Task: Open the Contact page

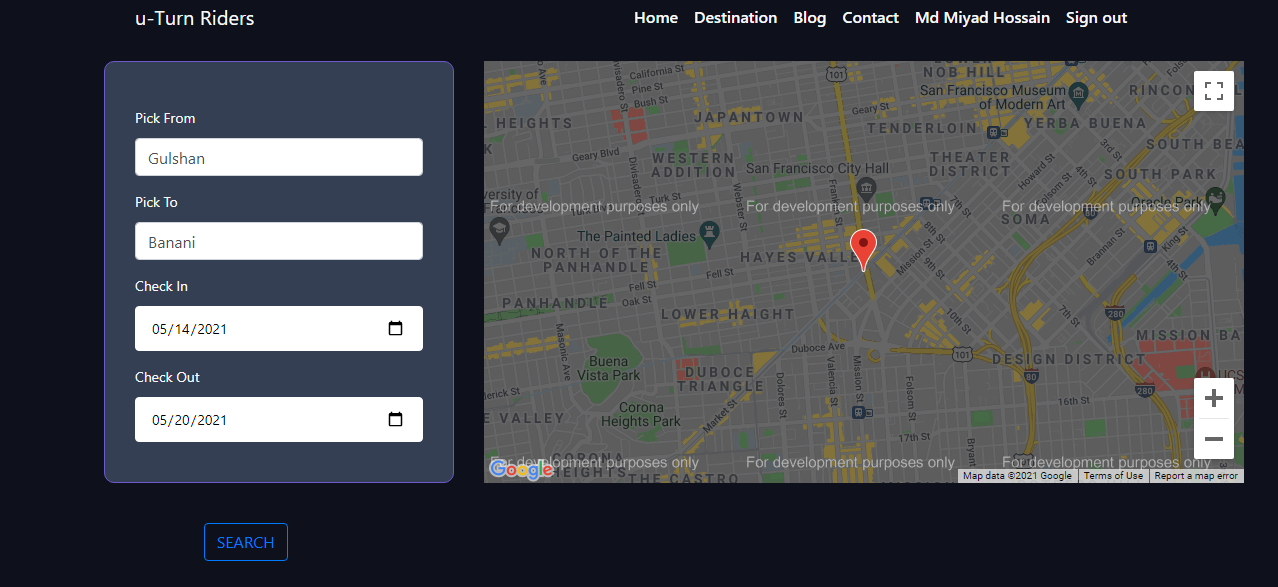Action: pyautogui.click(x=870, y=17)
